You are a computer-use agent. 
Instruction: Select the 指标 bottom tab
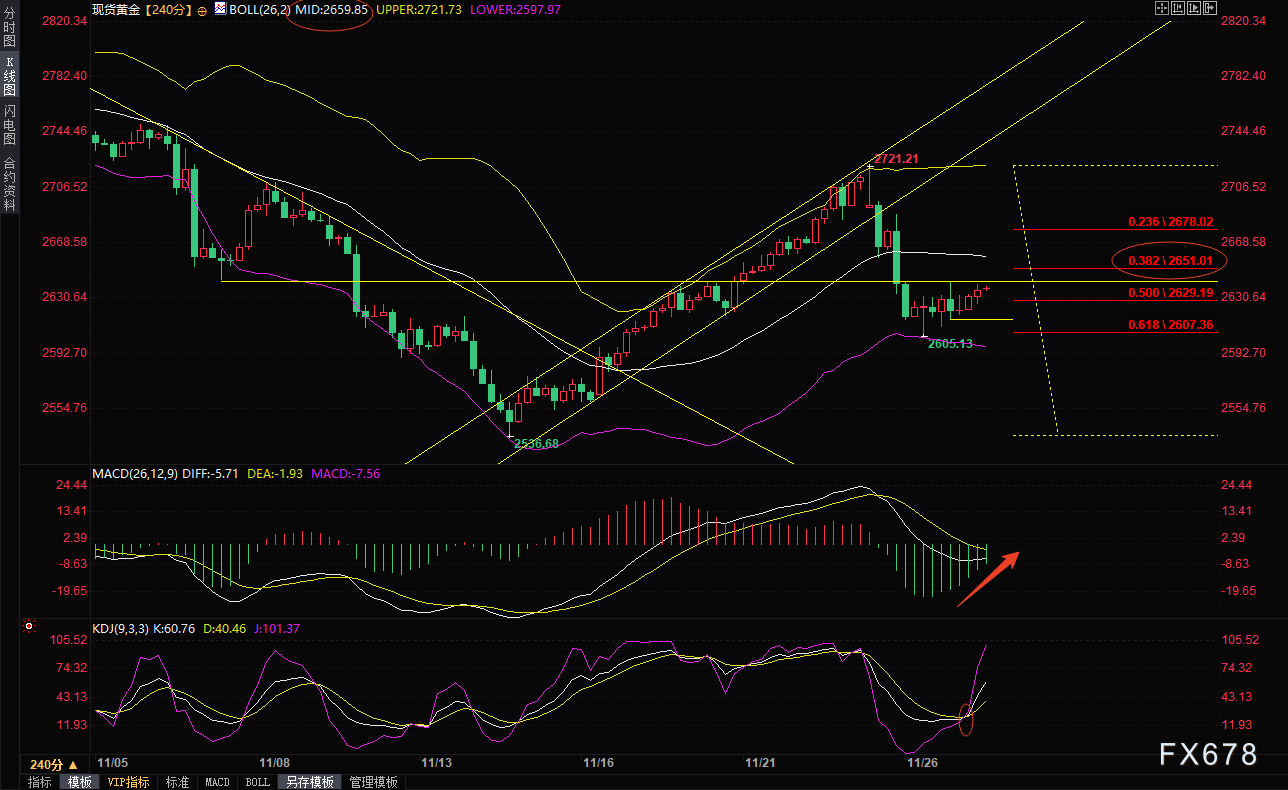pyautogui.click(x=40, y=782)
